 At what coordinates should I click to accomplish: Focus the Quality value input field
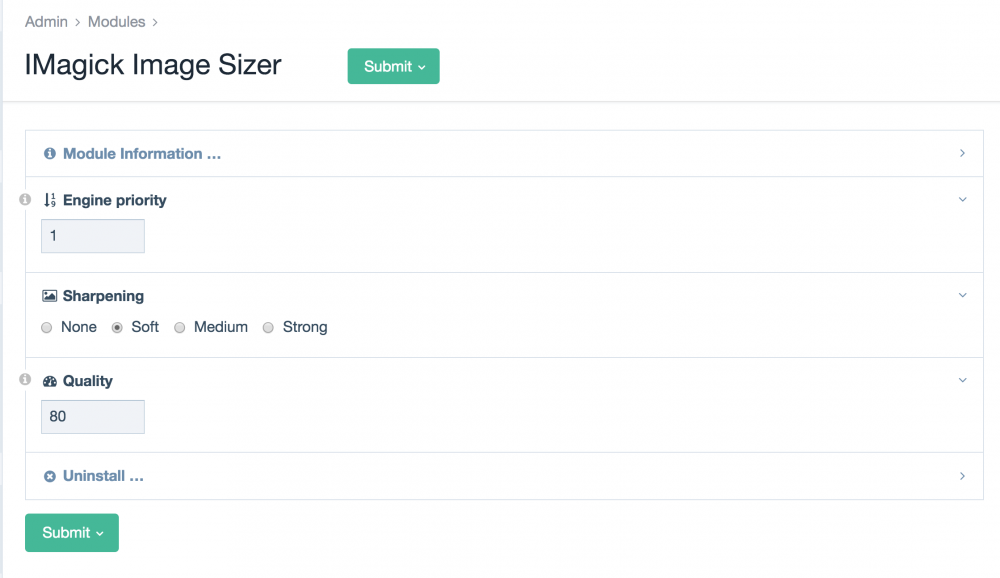click(92, 417)
